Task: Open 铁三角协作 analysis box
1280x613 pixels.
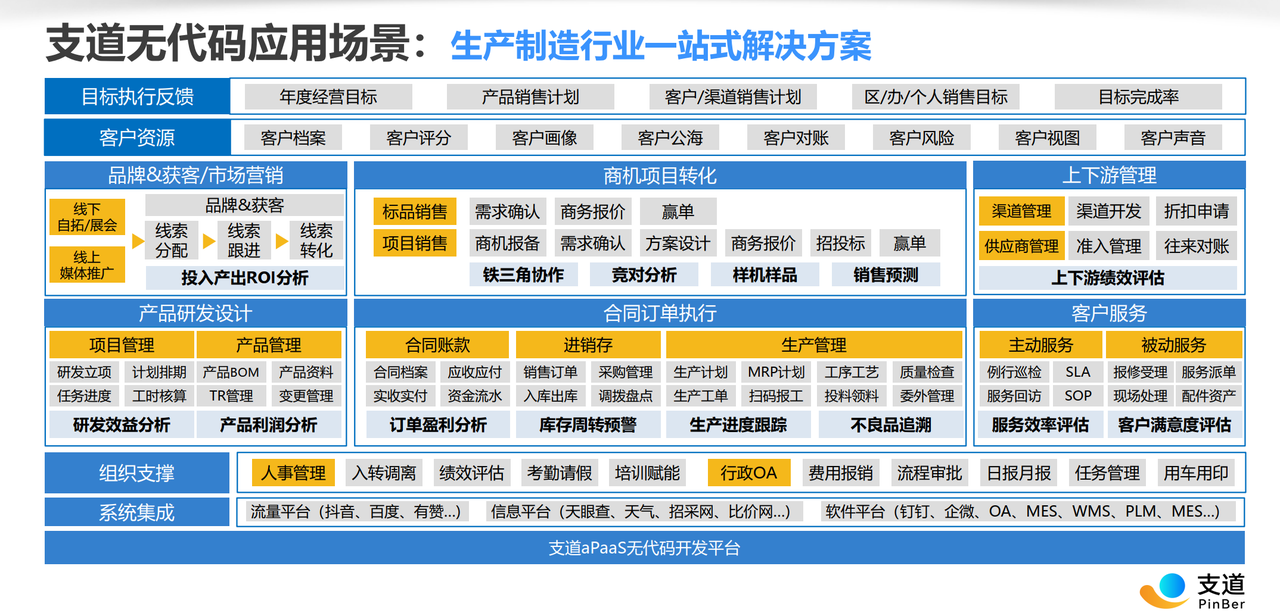Action: (522, 275)
